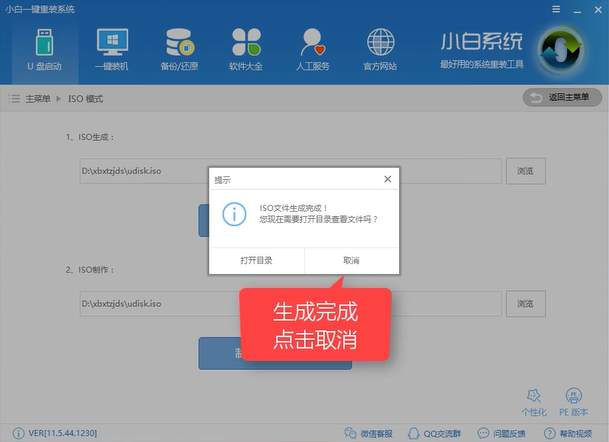Click 打开目录 in the dialog
This screenshot has height=442, width=609.
256,260
